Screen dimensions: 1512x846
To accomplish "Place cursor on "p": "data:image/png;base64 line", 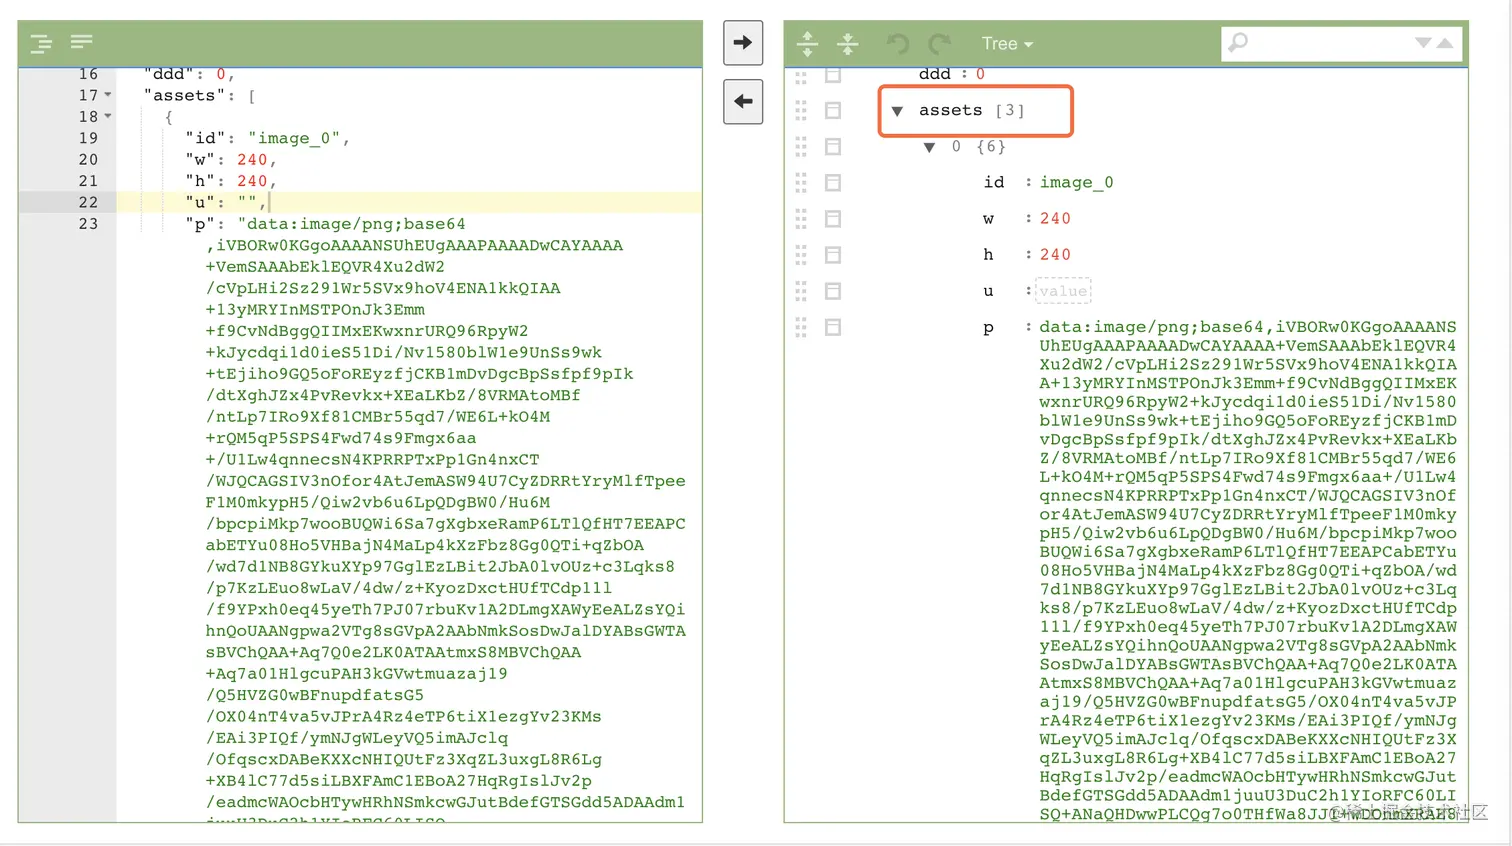I will click(325, 224).
